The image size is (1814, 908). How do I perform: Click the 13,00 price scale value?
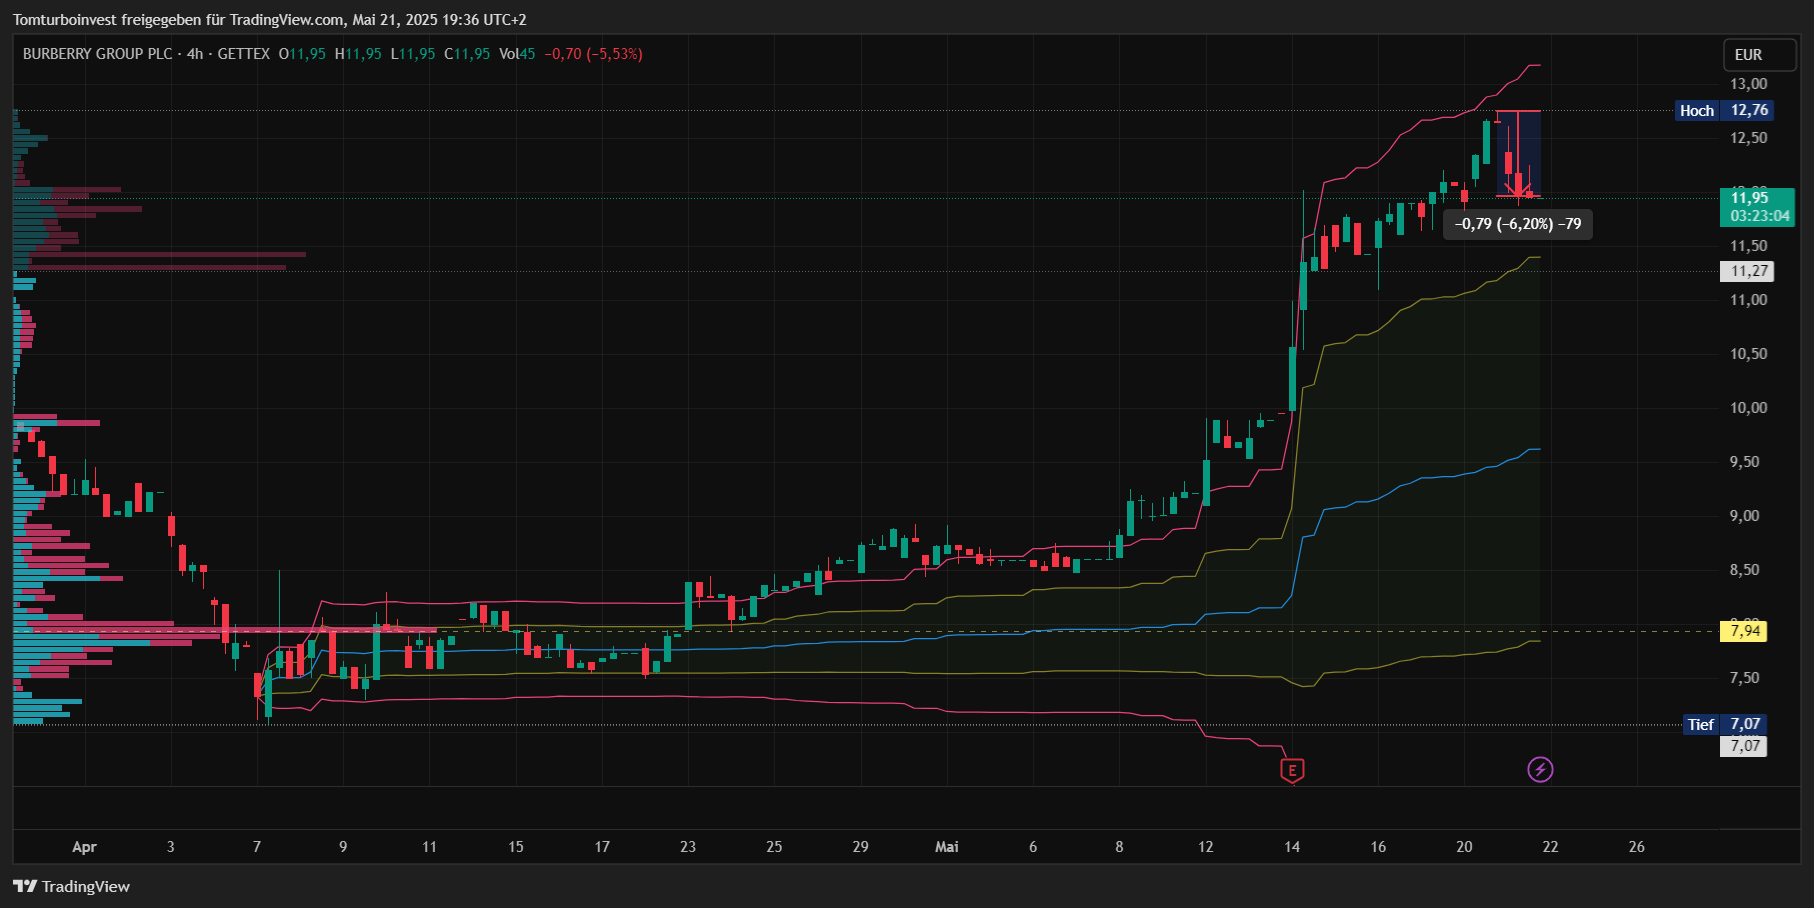point(1749,84)
